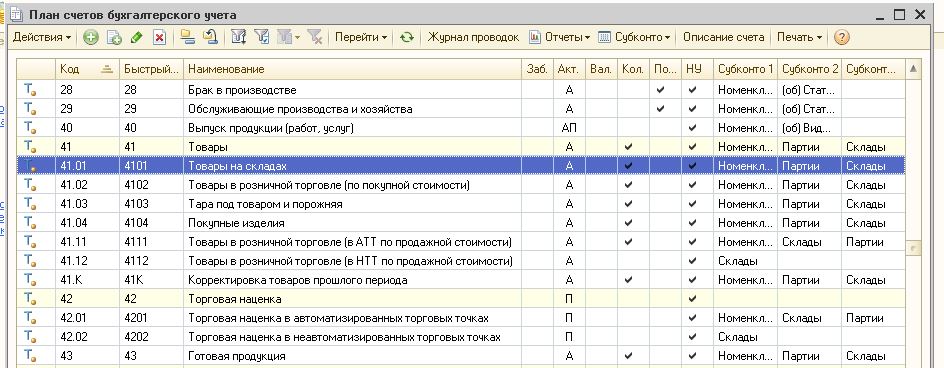Screen dimensions: 944x368
Task: Click the scroll up arrow of the list
Action: click(x=913, y=69)
